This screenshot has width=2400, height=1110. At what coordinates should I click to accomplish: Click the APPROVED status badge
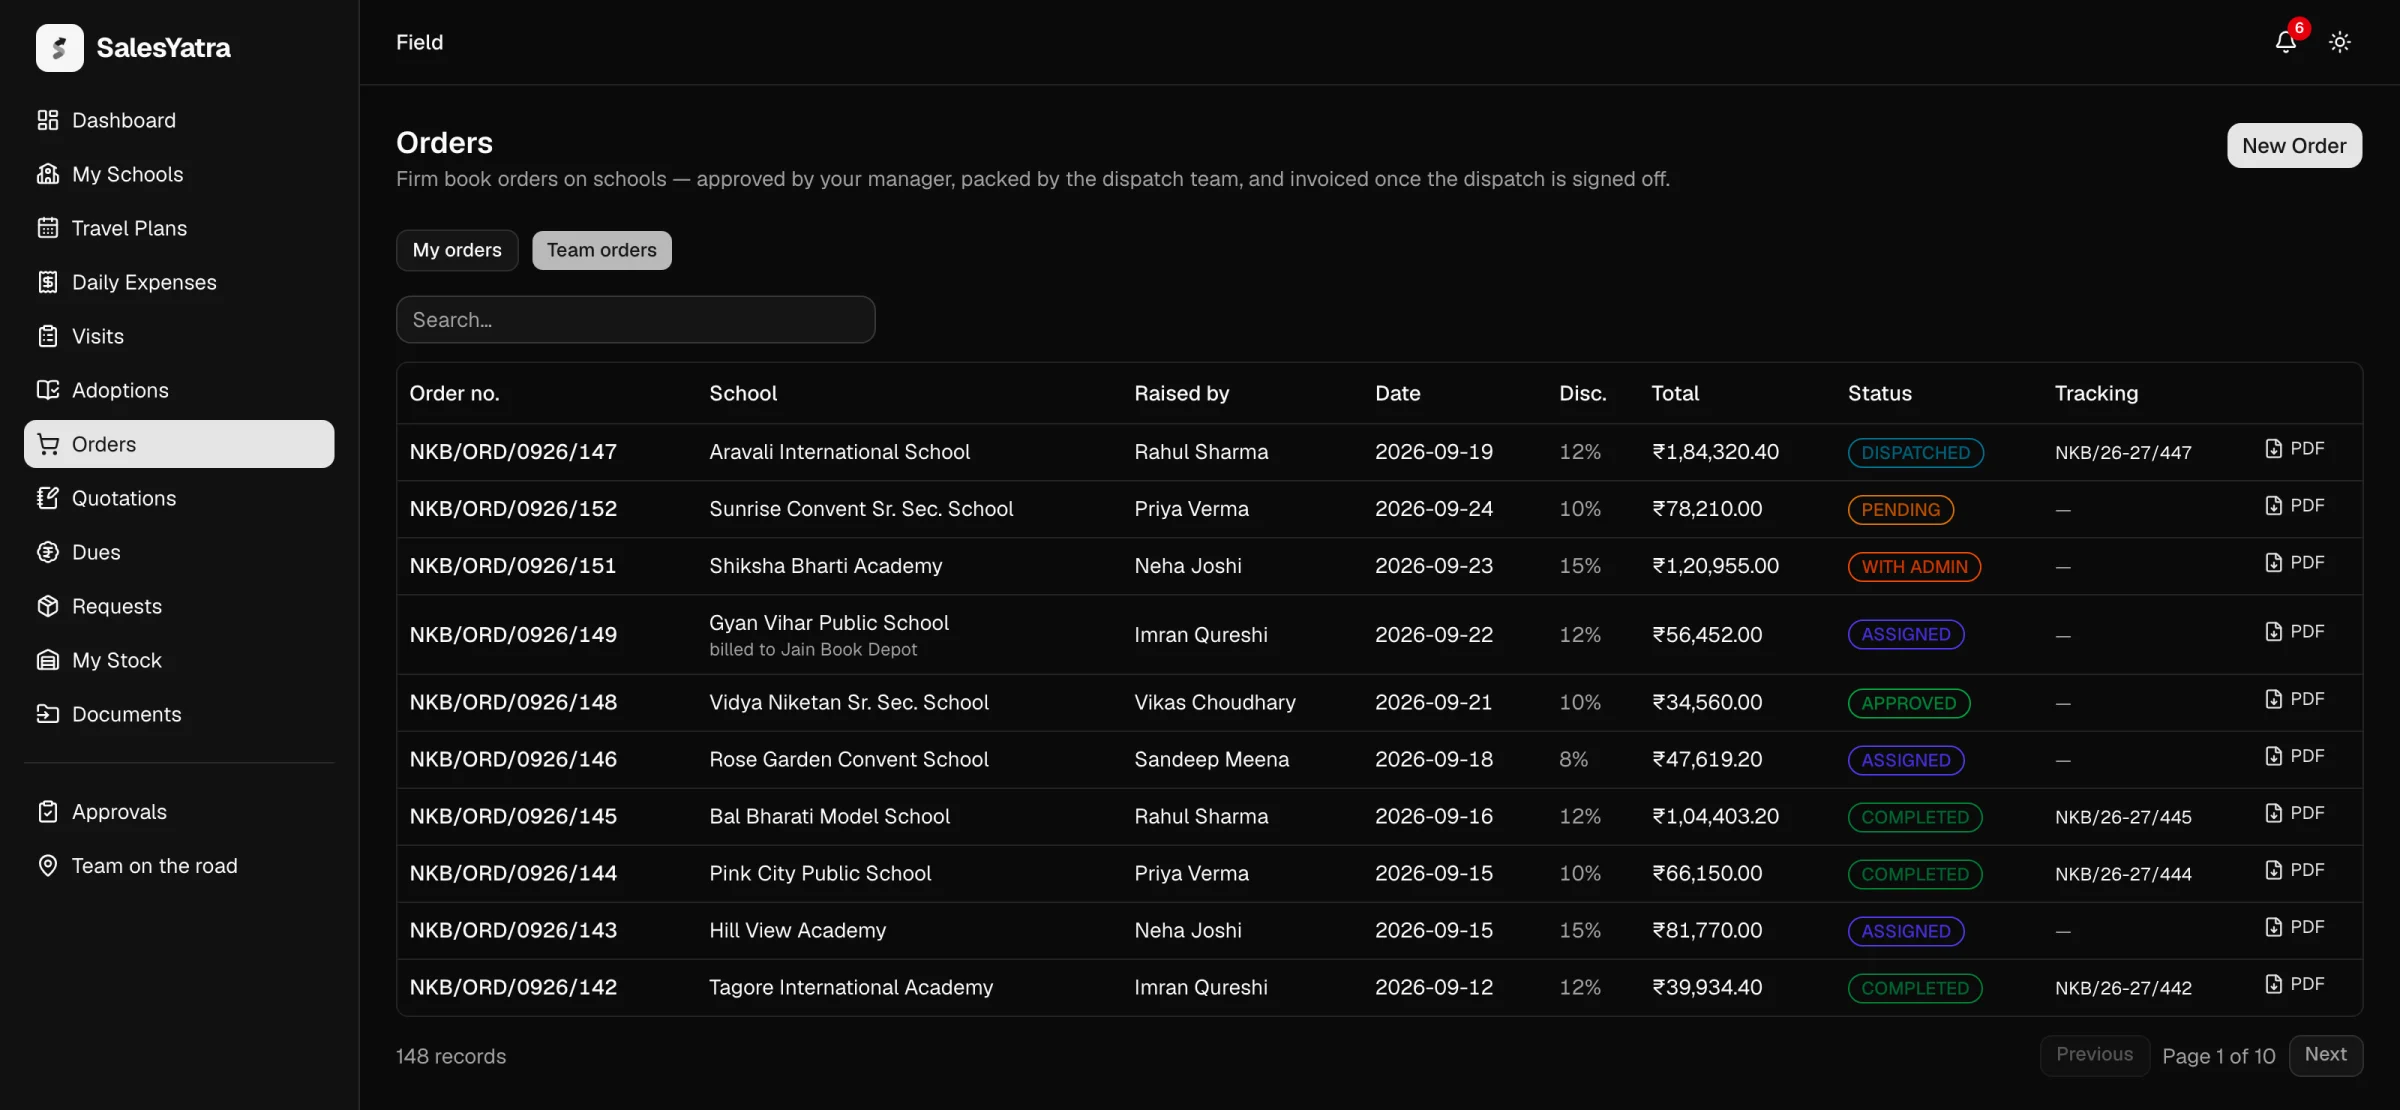pos(1908,704)
